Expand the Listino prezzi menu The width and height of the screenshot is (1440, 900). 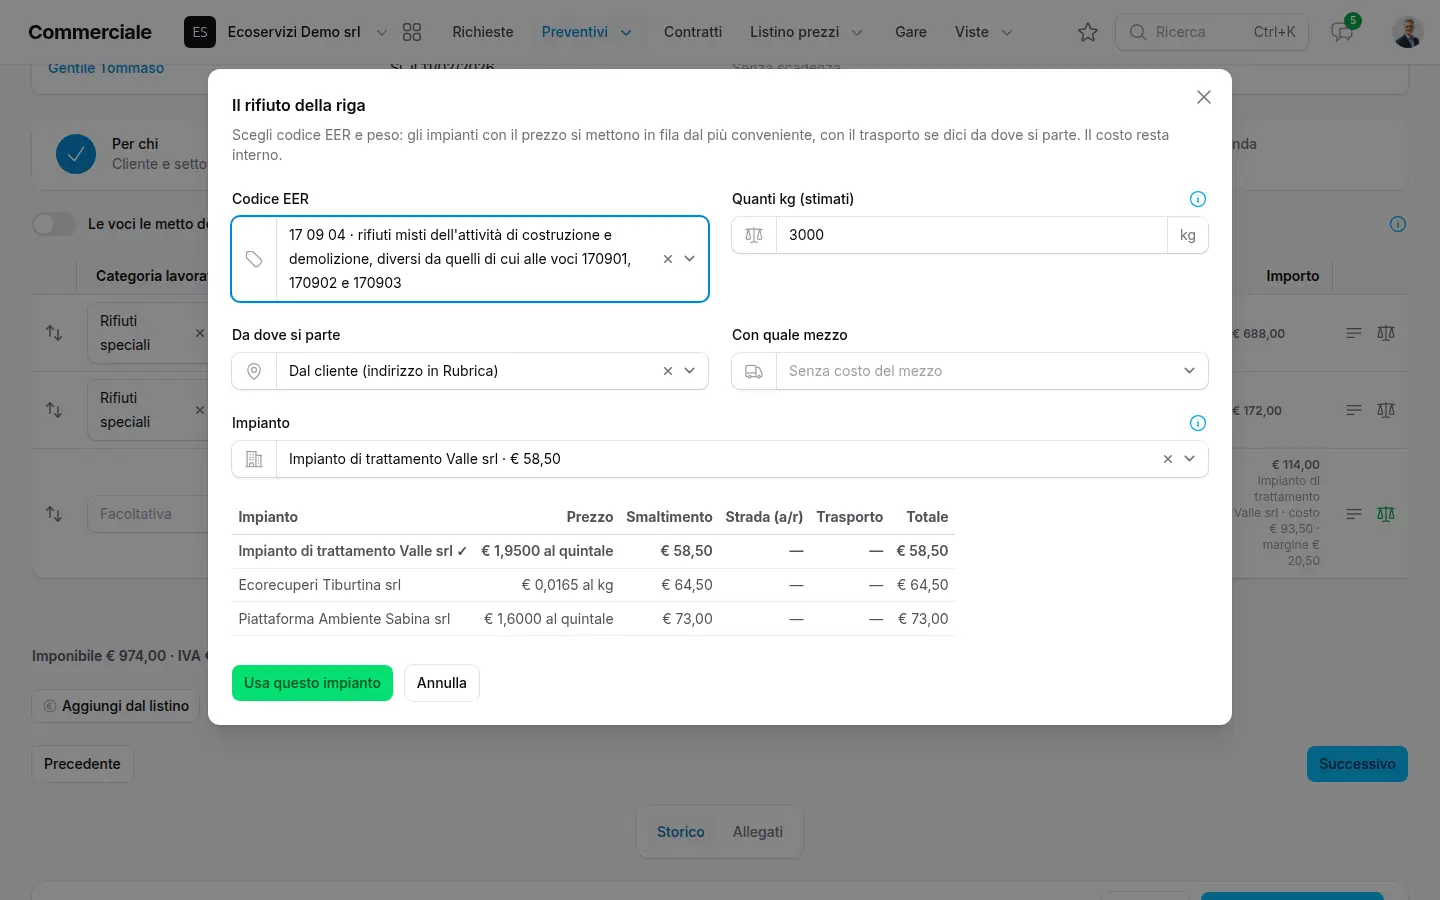(x=806, y=32)
